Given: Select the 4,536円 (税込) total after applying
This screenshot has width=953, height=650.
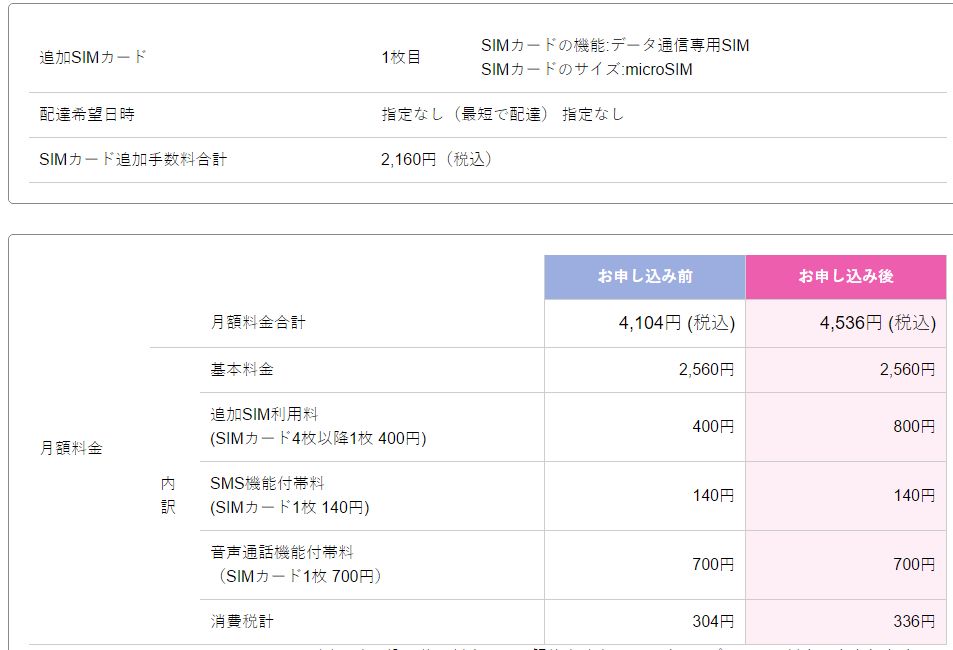Looking at the screenshot, I should (x=877, y=323).
